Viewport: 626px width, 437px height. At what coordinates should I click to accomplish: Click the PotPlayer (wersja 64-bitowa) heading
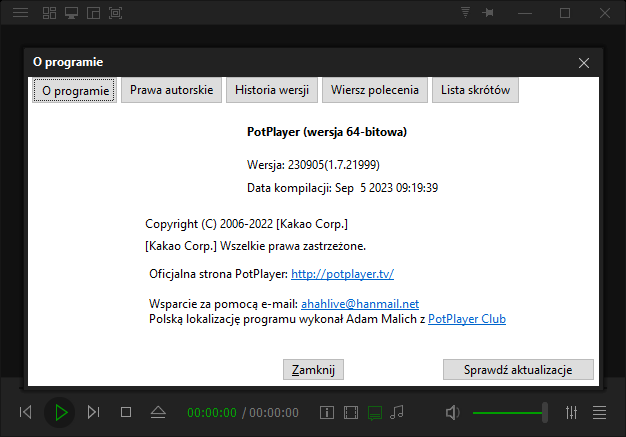pos(327,132)
